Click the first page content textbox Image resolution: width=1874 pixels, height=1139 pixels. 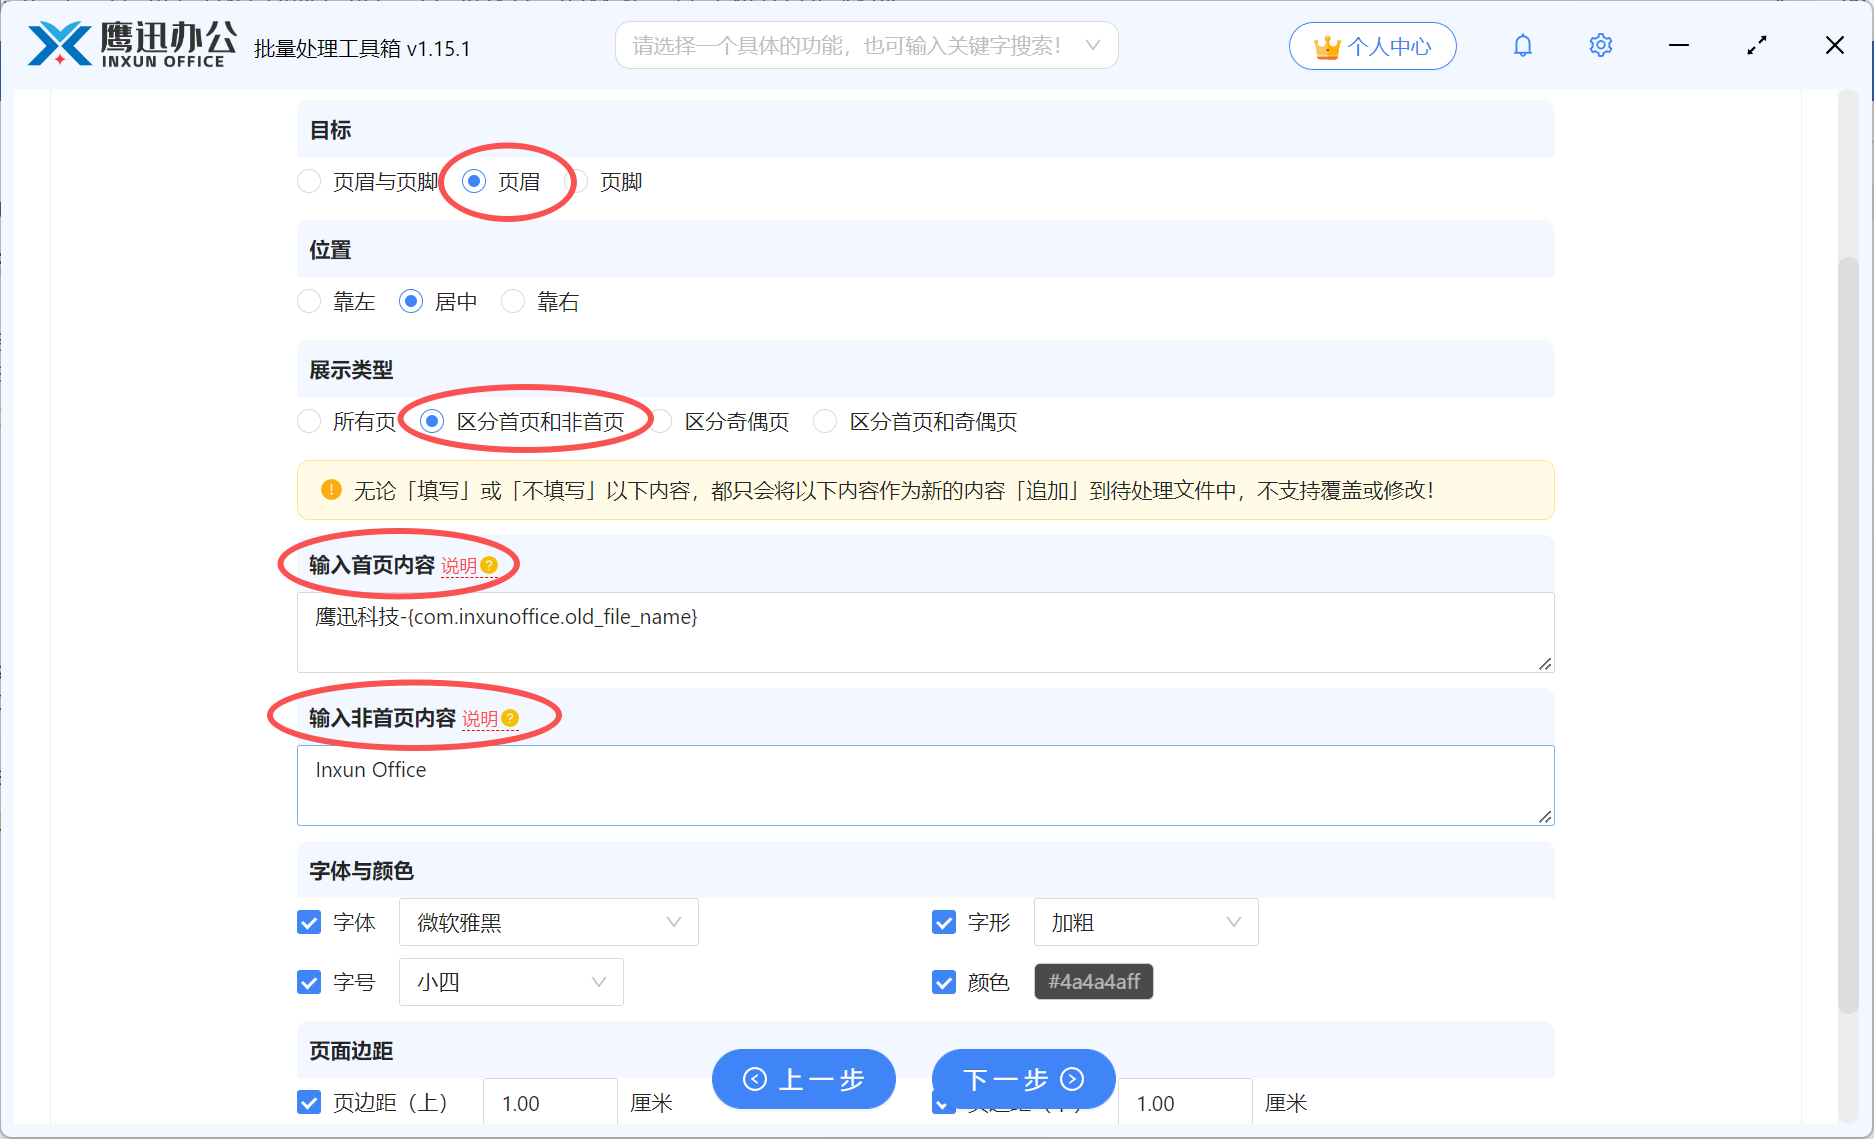(925, 632)
